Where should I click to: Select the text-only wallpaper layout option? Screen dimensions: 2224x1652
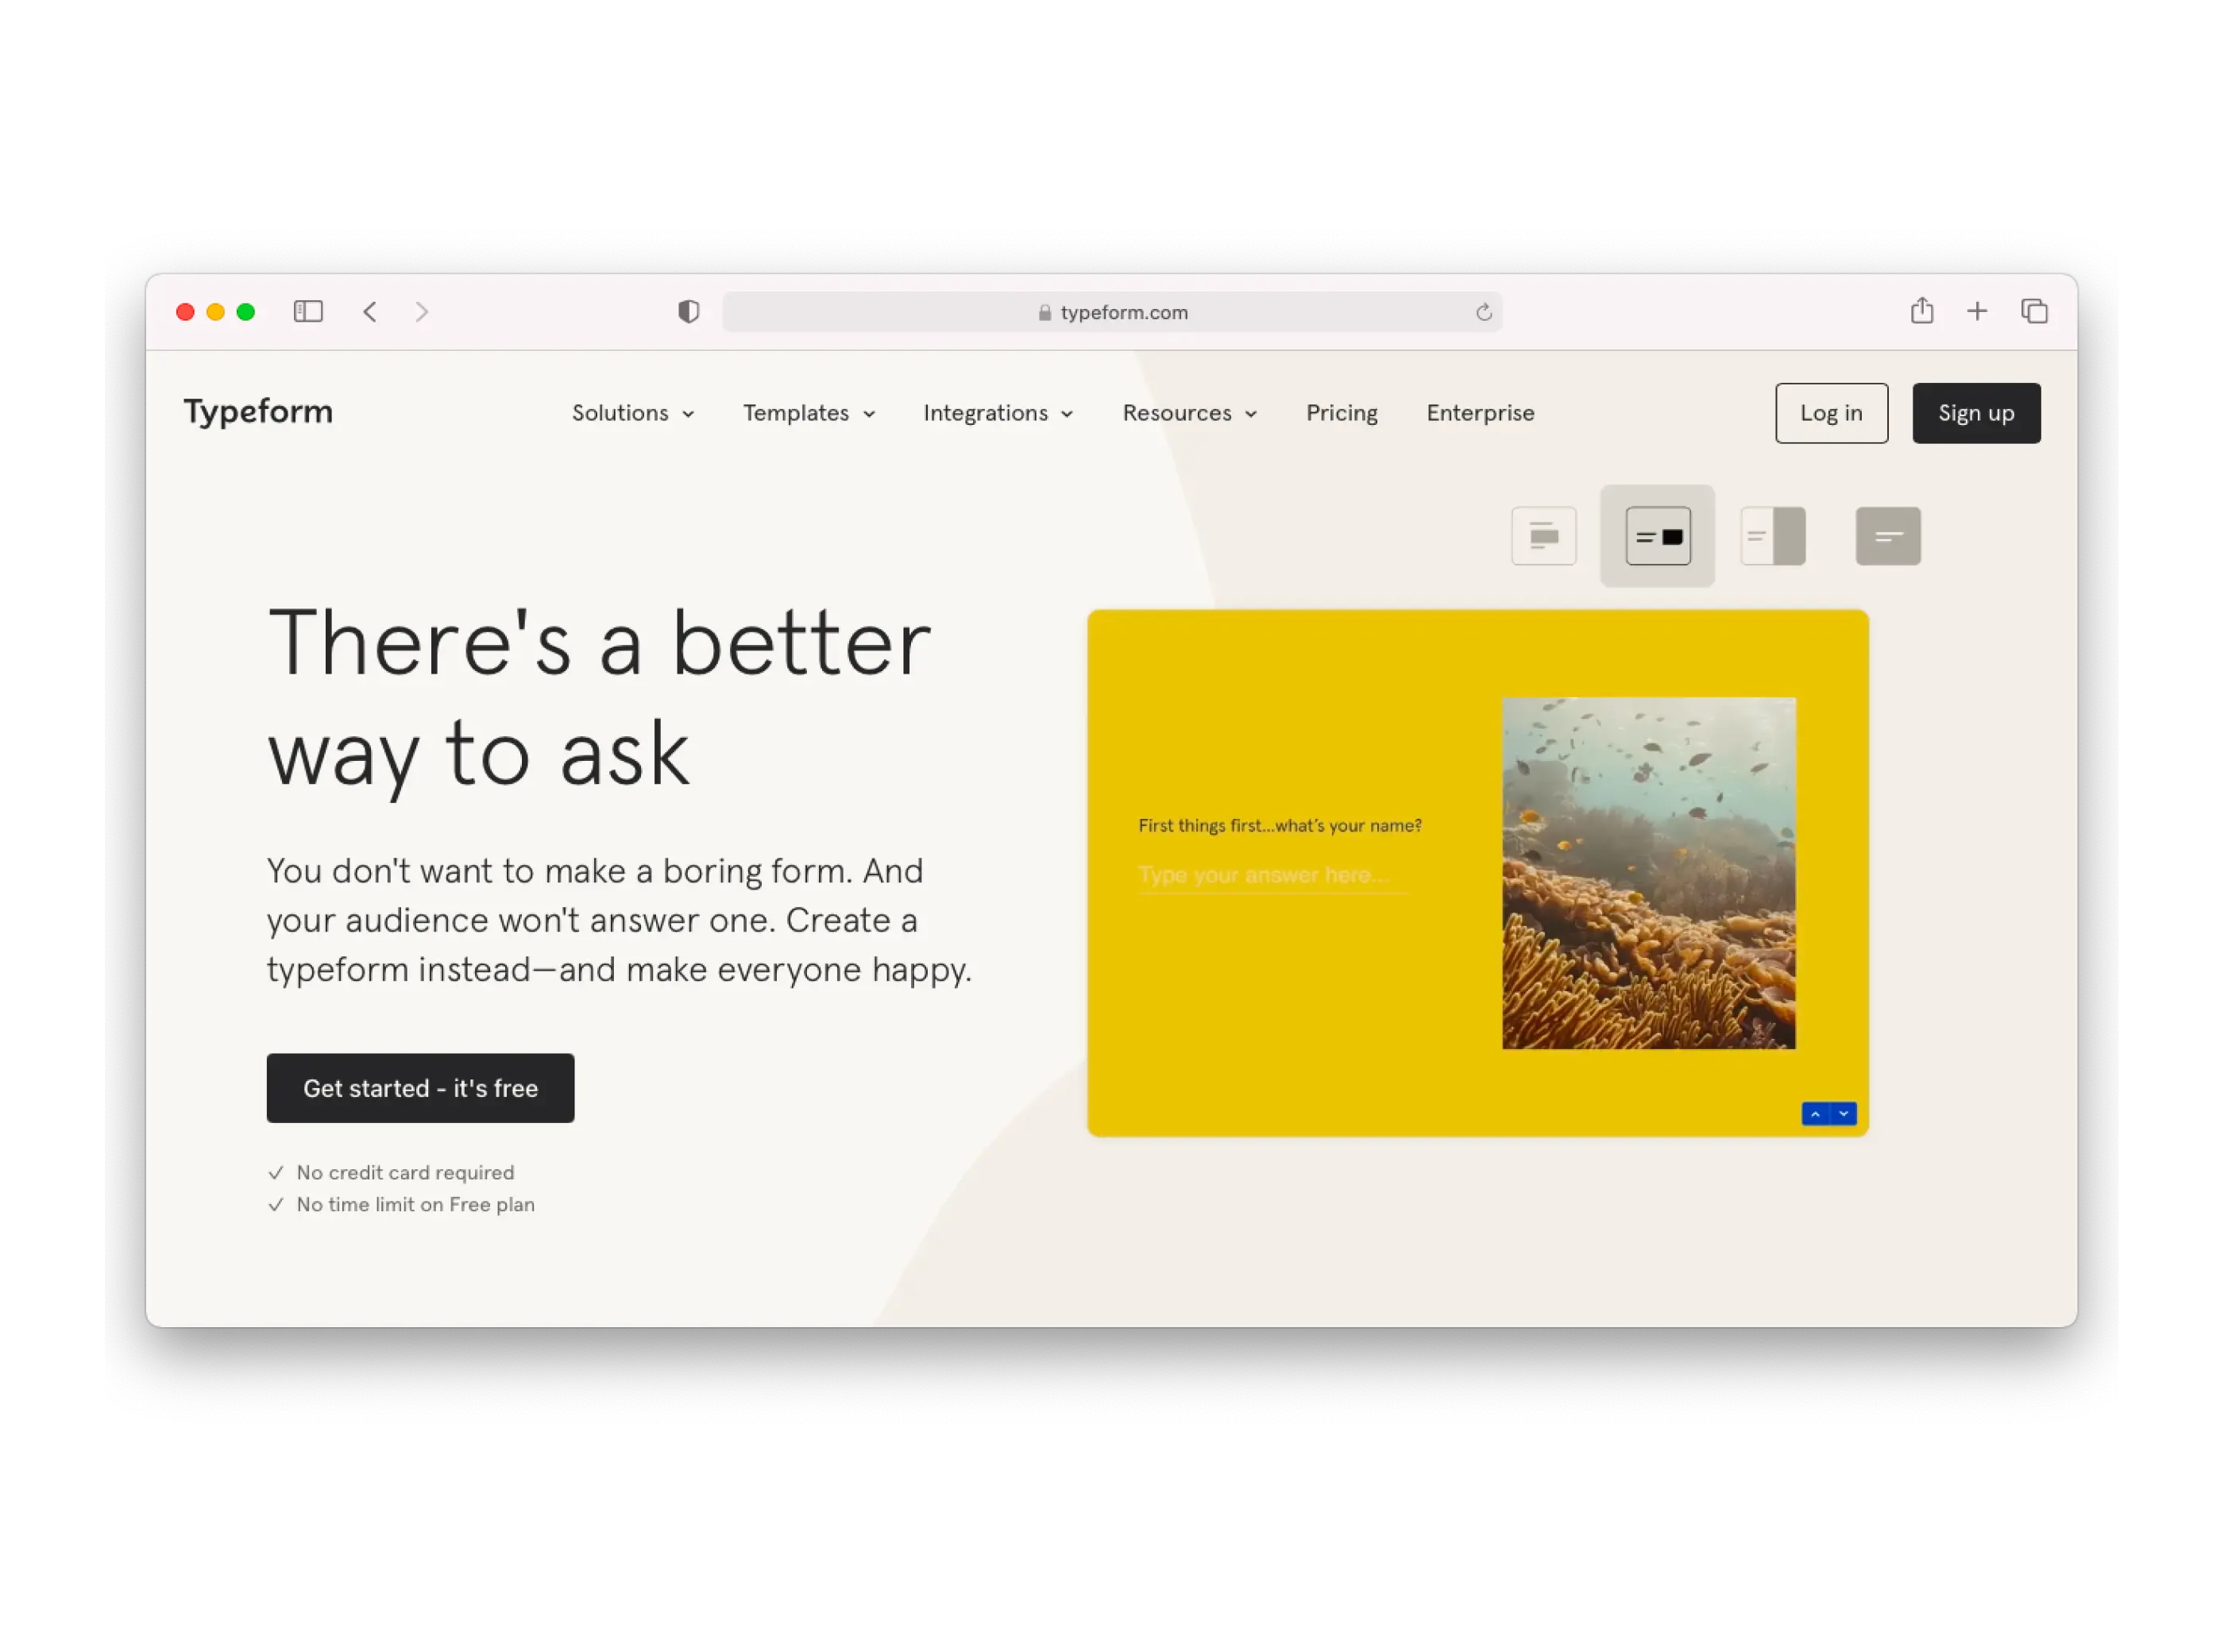[x=1888, y=537]
